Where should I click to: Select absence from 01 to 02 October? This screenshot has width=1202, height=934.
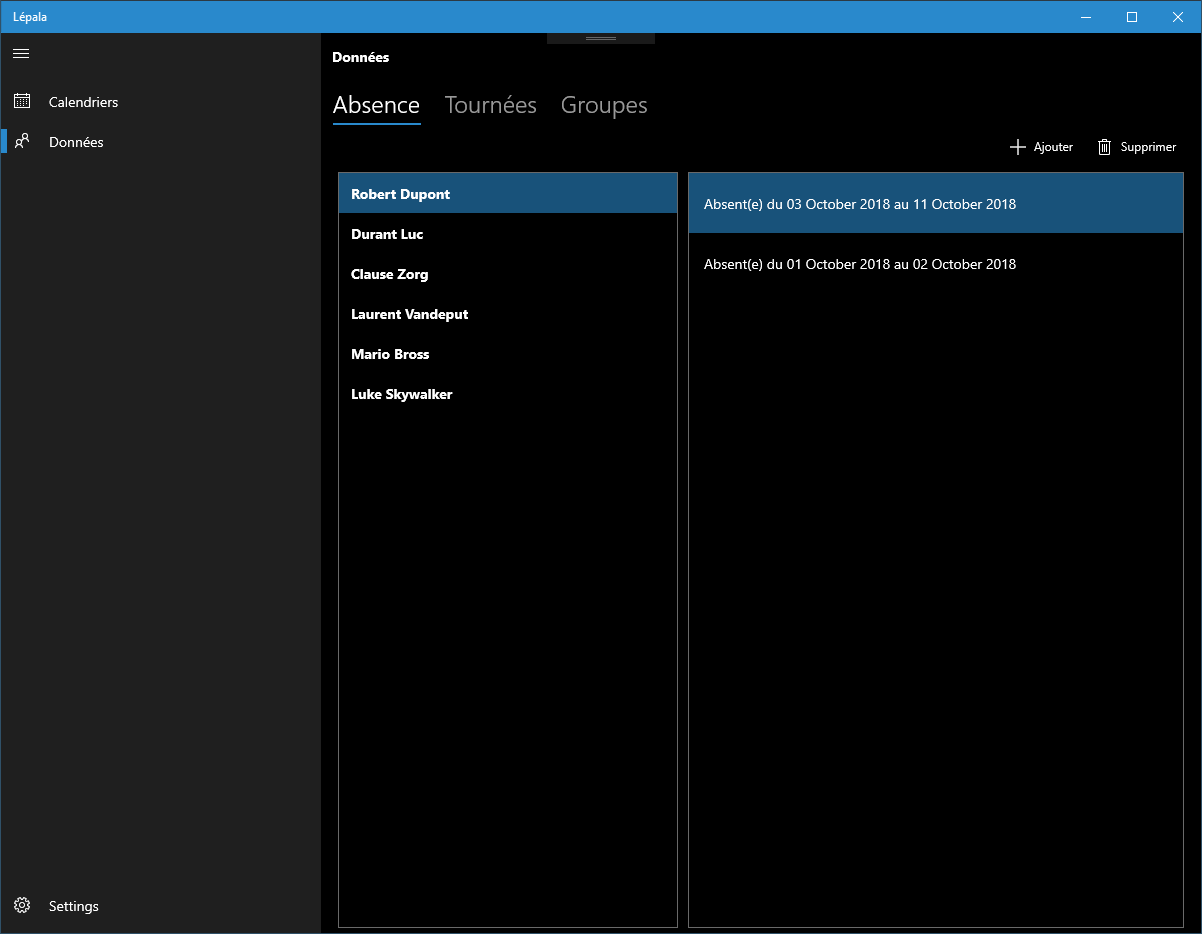[936, 264]
